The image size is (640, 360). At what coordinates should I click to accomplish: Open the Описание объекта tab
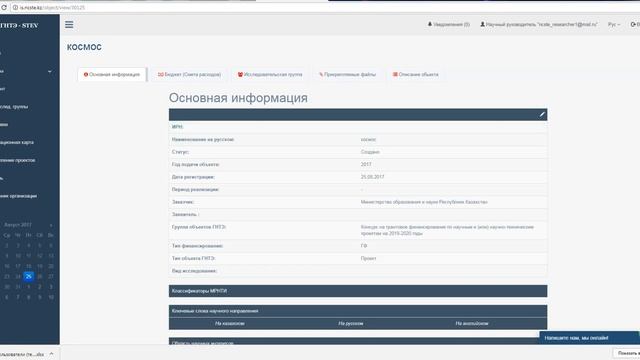[x=416, y=75]
